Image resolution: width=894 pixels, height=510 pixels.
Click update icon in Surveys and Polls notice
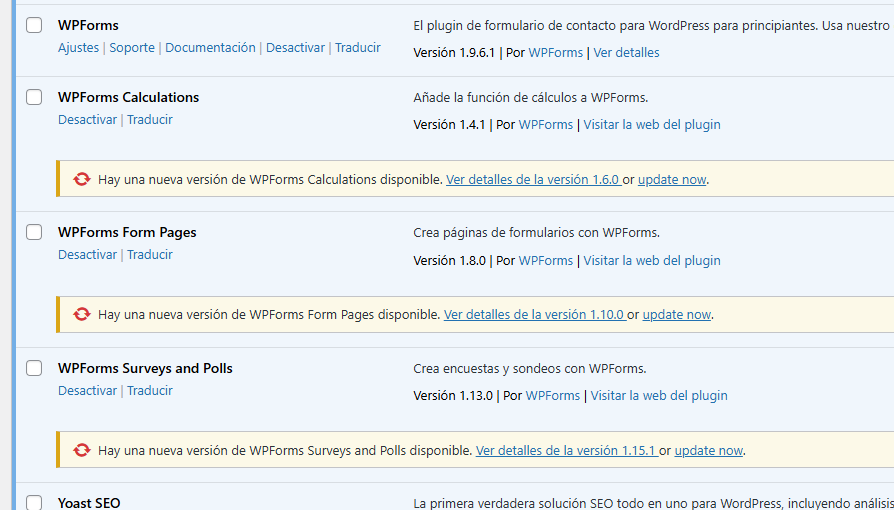point(82,450)
